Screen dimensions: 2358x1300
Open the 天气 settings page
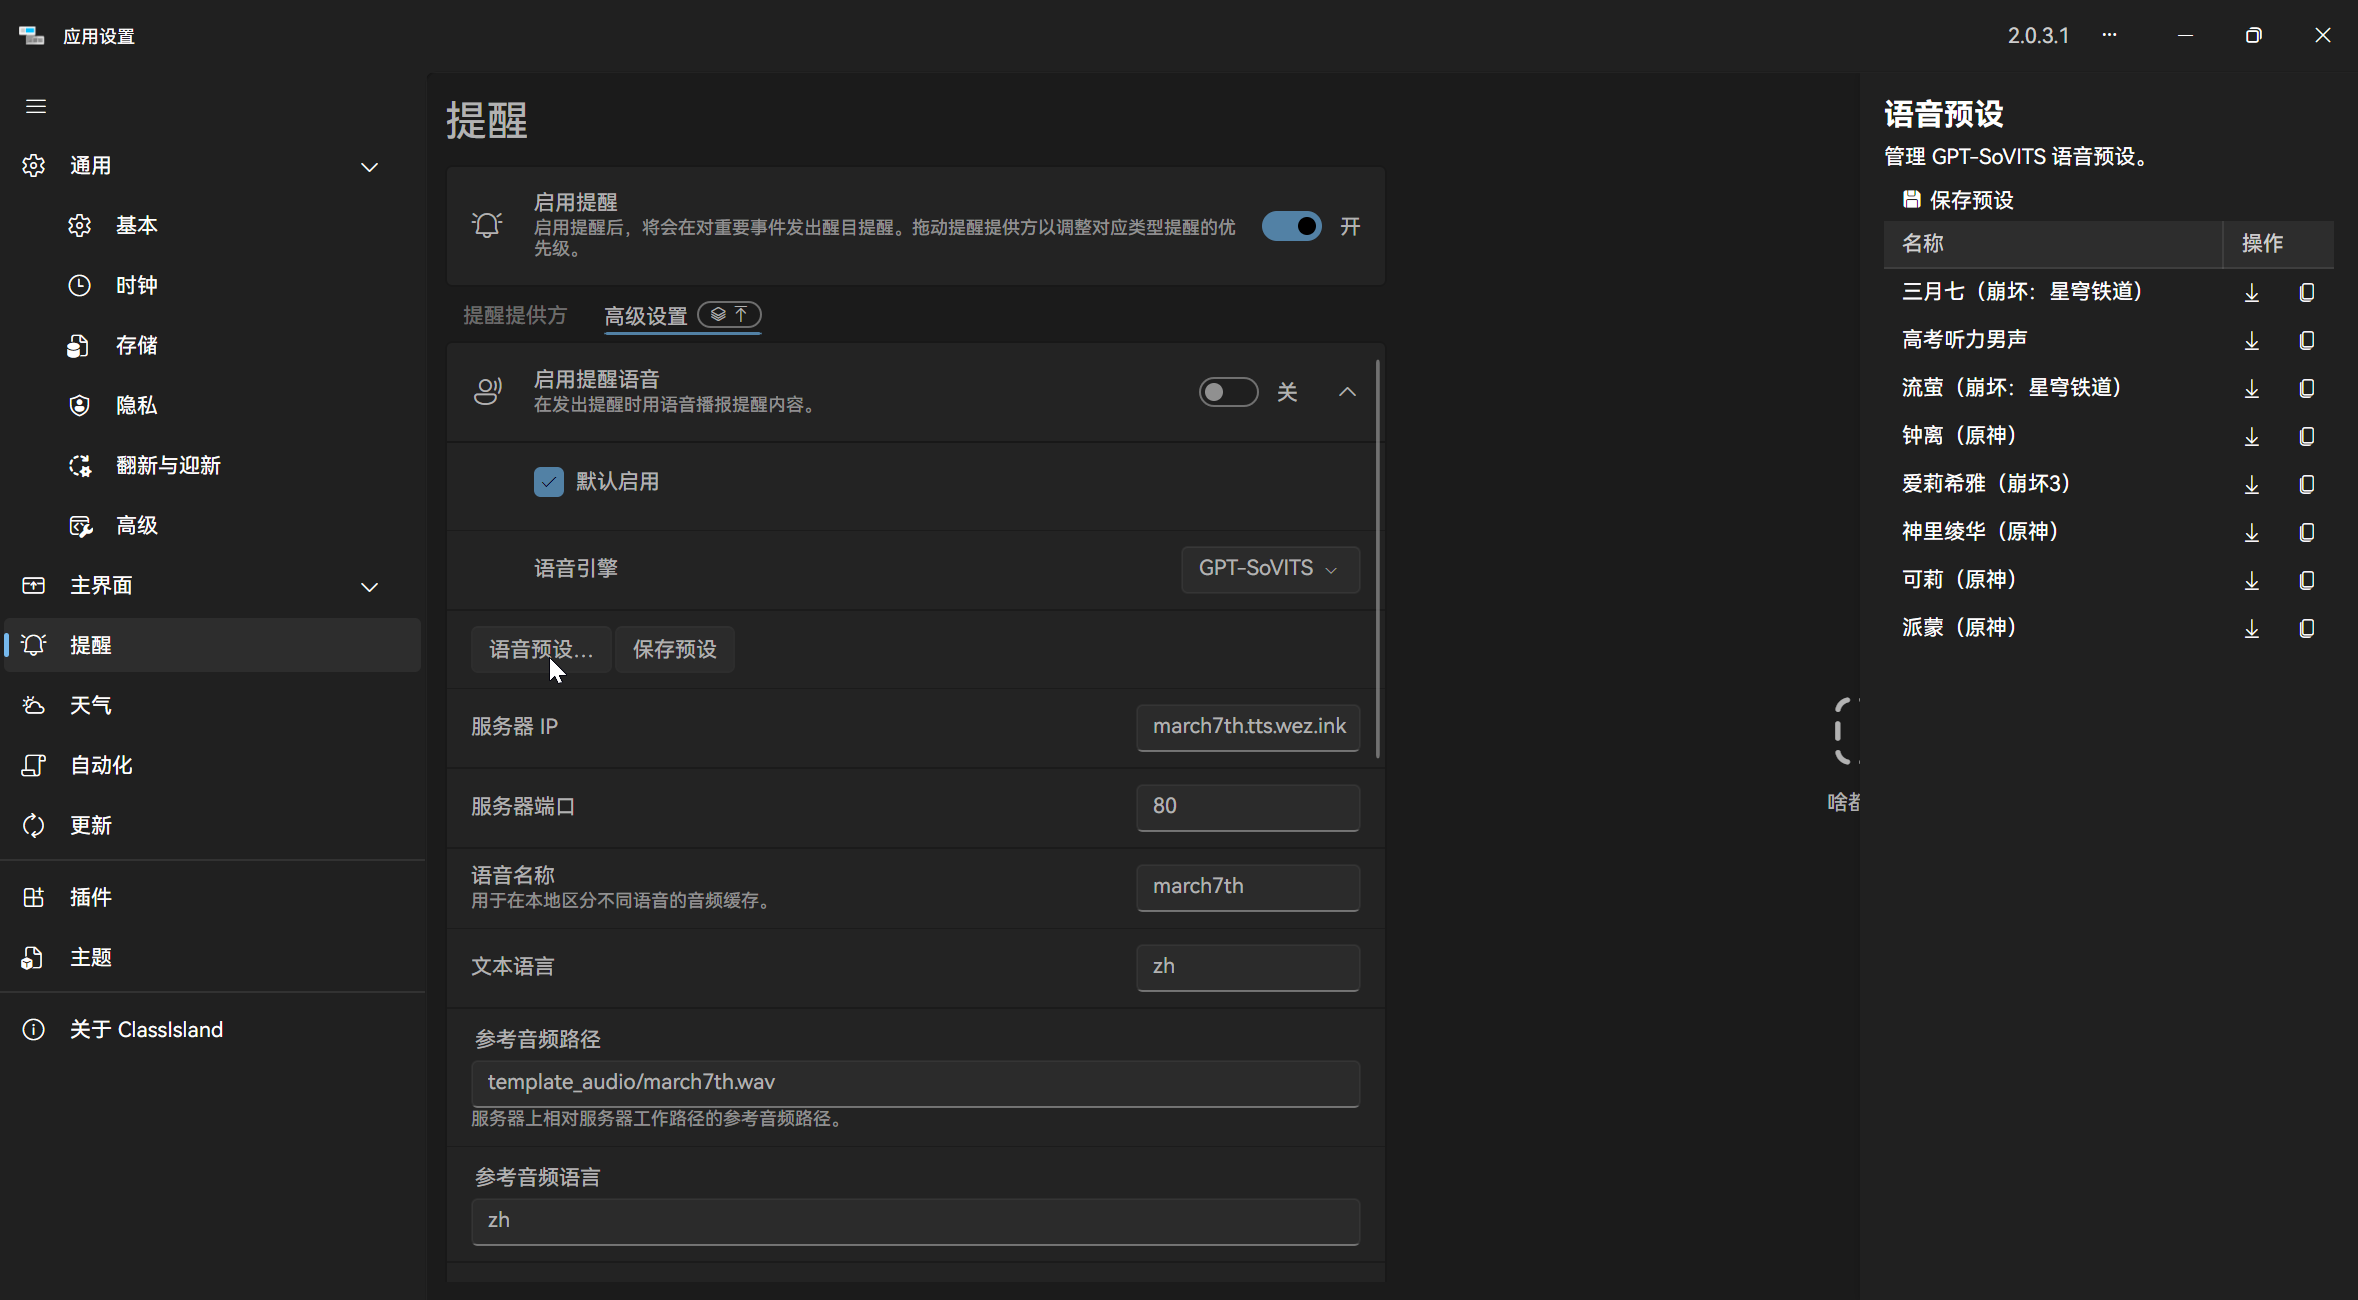point(90,705)
